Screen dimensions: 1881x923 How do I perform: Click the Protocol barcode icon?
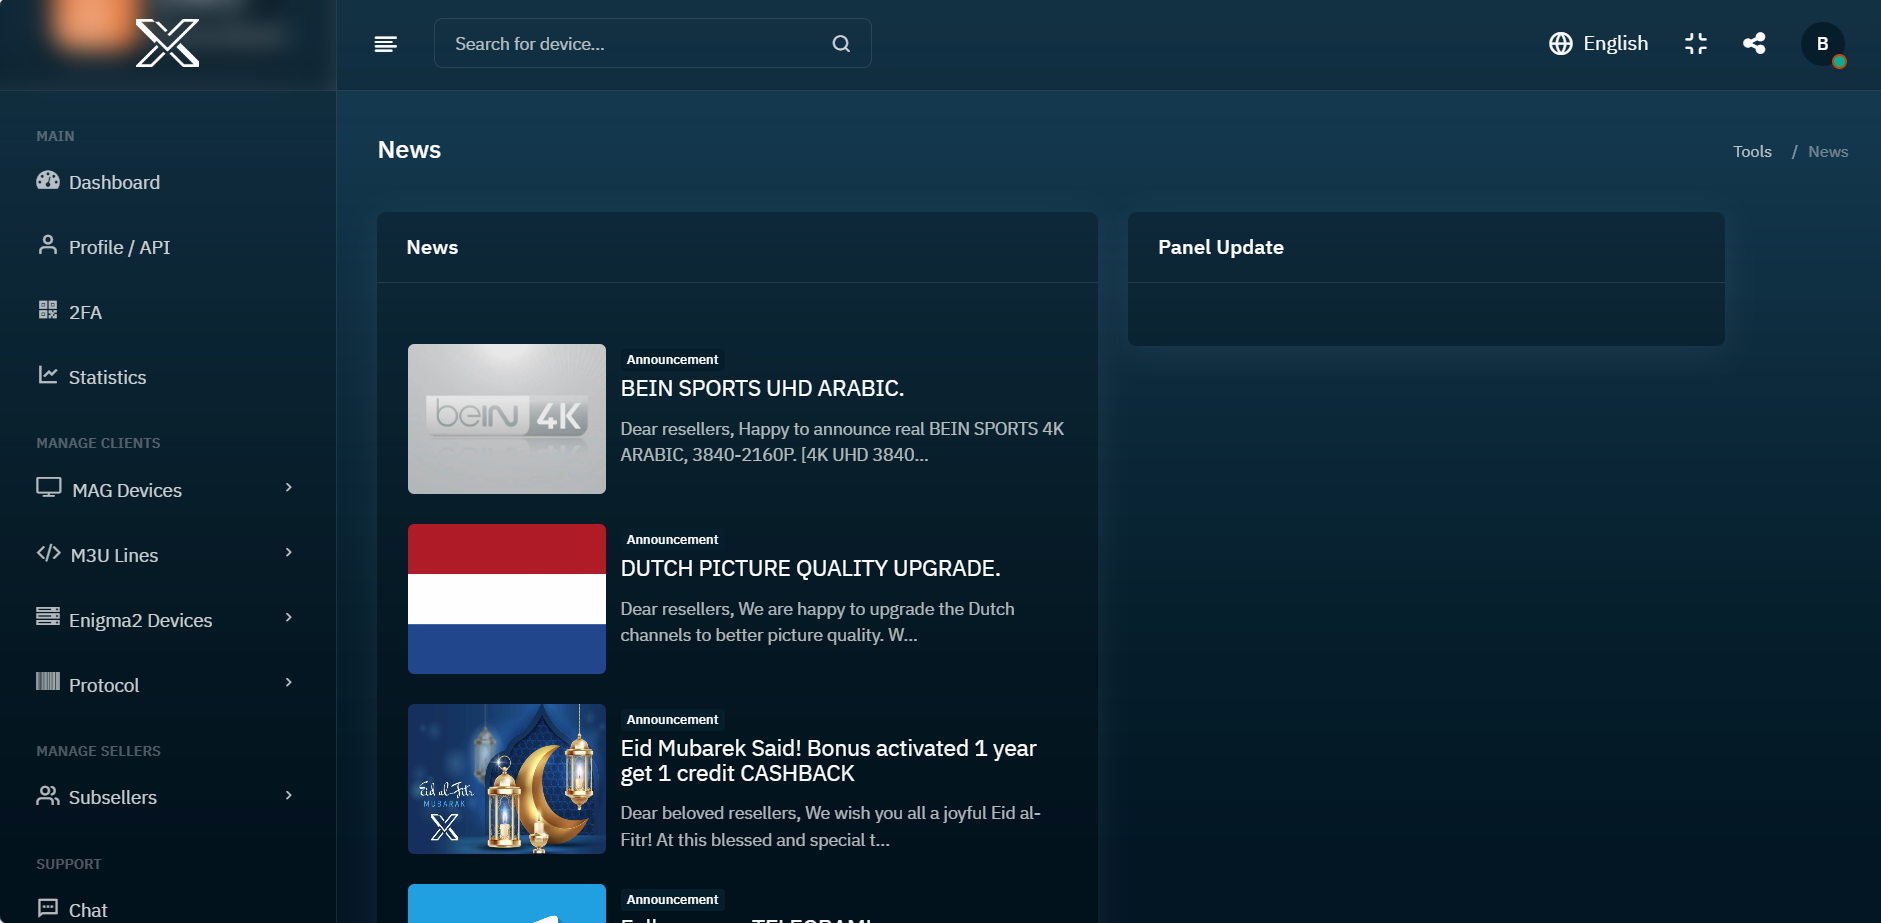point(47,682)
